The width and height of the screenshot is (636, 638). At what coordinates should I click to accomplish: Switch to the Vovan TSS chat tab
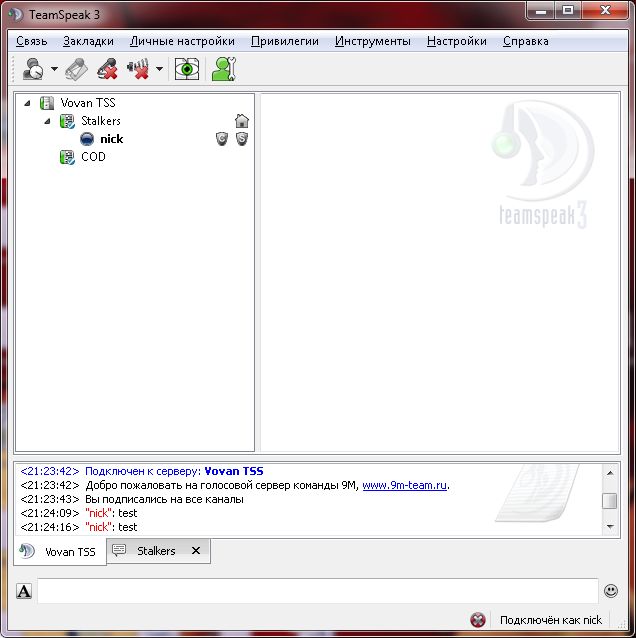(x=60, y=552)
